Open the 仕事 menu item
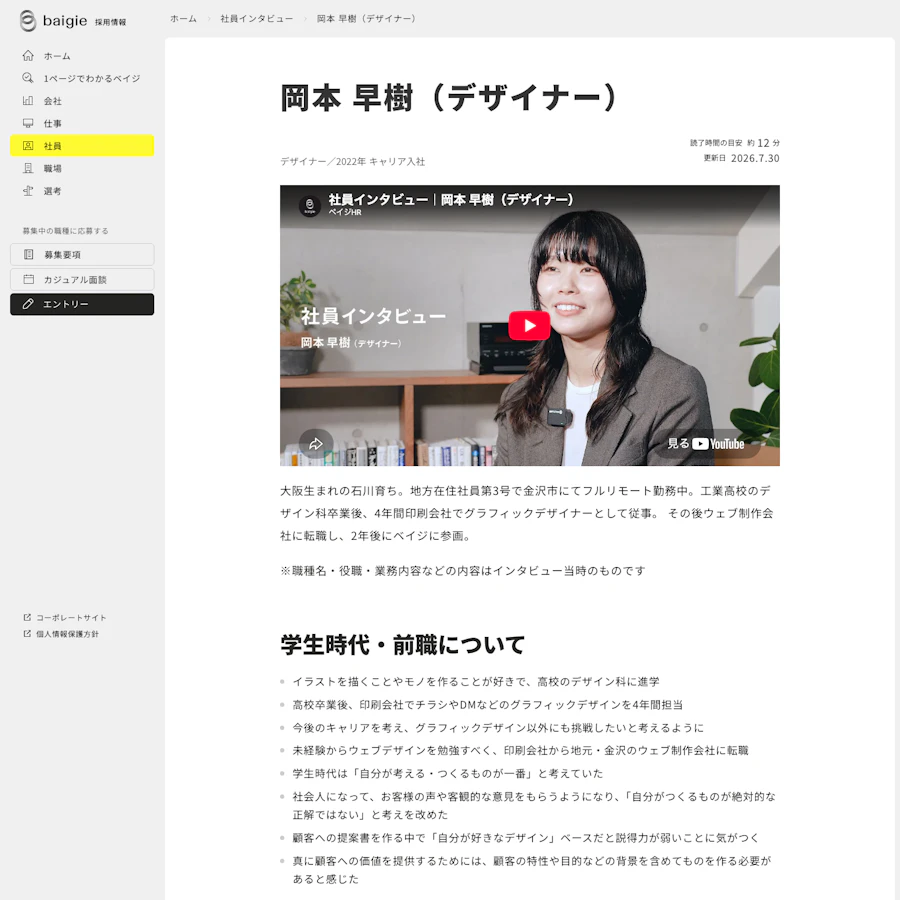Viewport: 900px width, 900px height. pos(82,123)
